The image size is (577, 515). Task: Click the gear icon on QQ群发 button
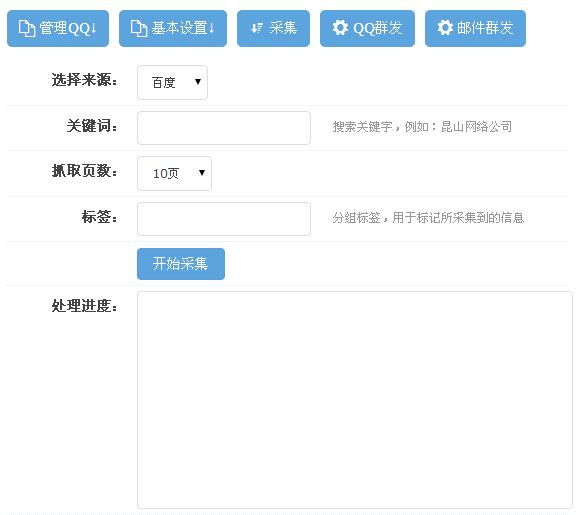pos(340,28)
